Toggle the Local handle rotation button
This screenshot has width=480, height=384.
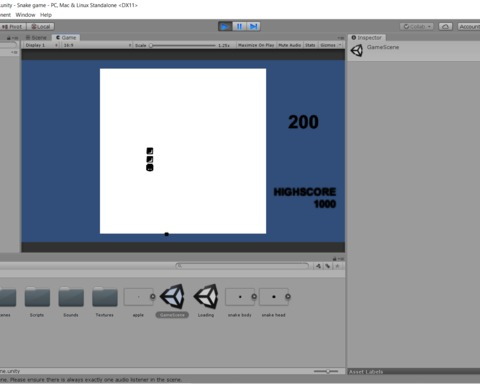click(41, 27)
